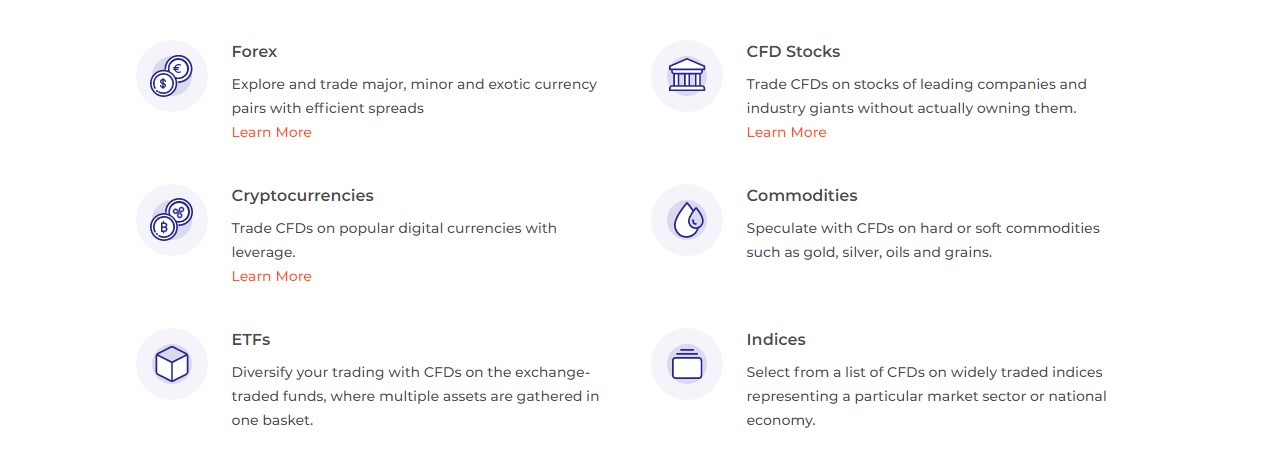The image size is (1270, 475).
Task: Click the Cryptocurrencies bitcoin coins icon
Action: 171,220
